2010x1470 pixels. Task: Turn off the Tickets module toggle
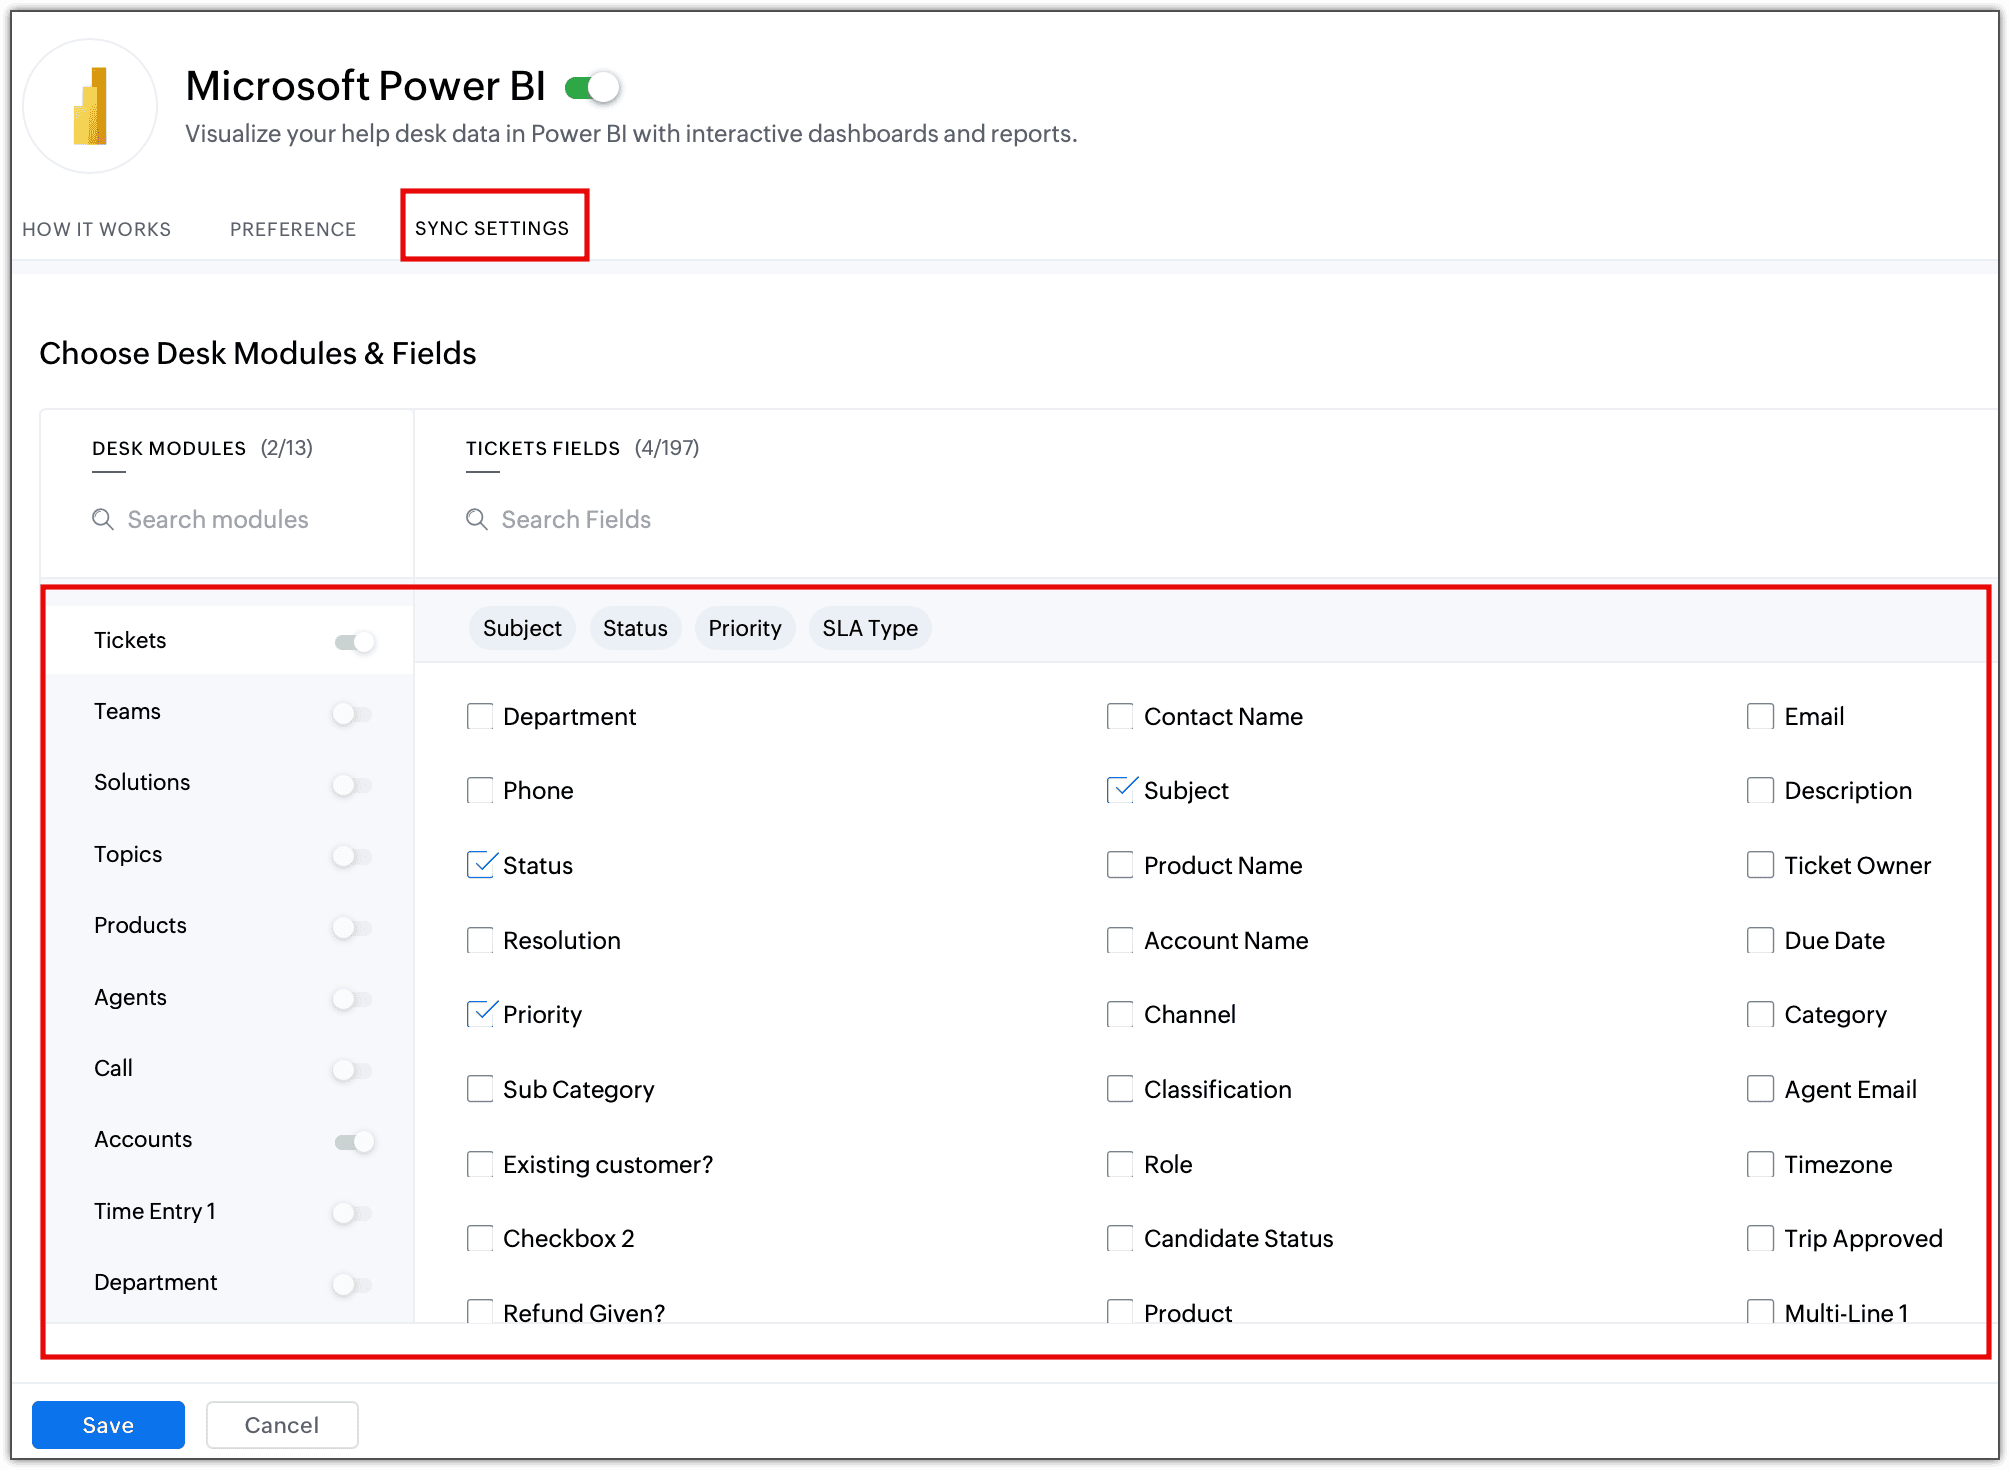click(x=354, y=642)
